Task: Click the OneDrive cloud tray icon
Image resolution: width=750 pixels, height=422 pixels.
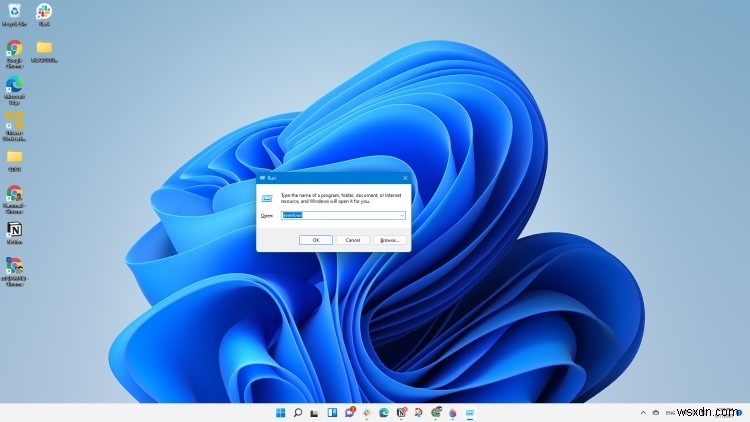Action: coord(656,412)
